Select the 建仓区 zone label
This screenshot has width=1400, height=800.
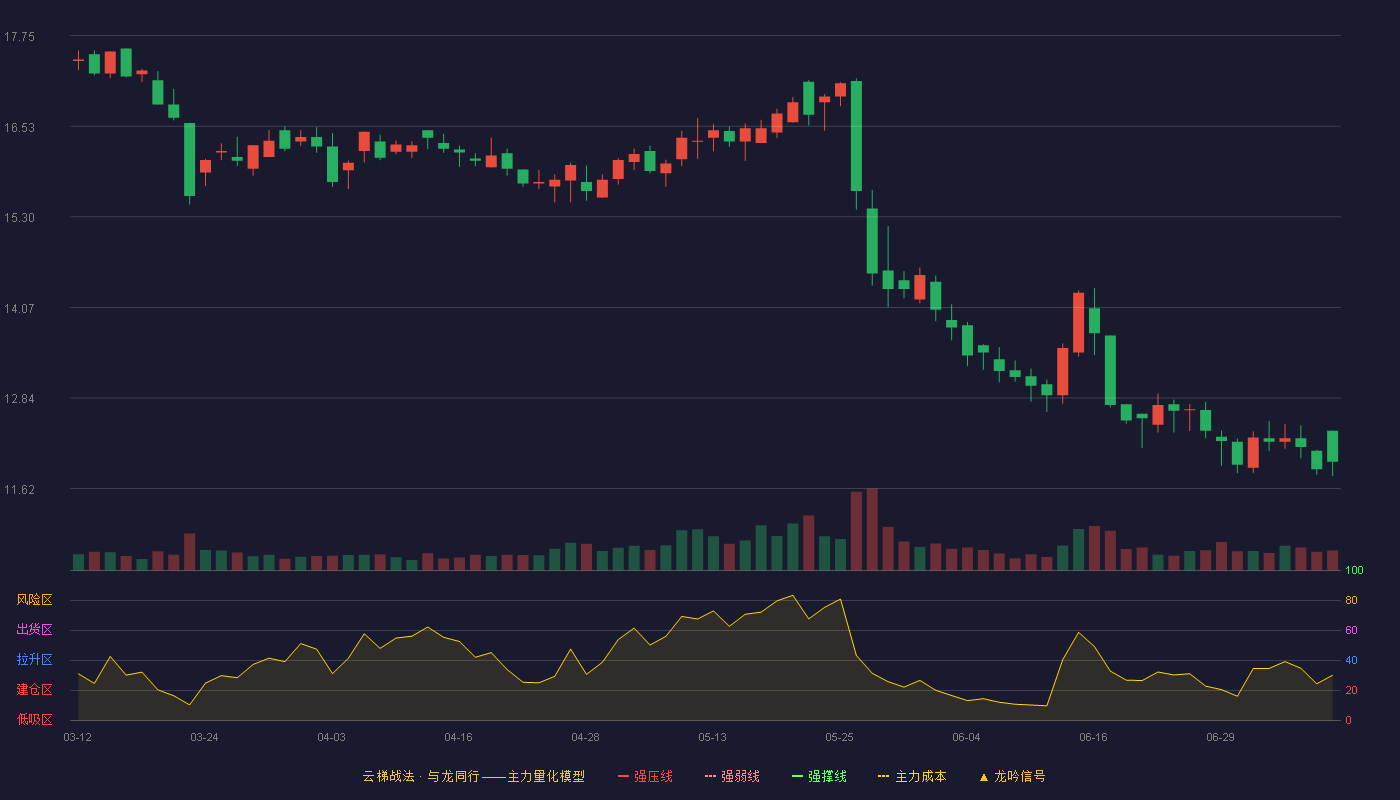[x=34, y=690]
